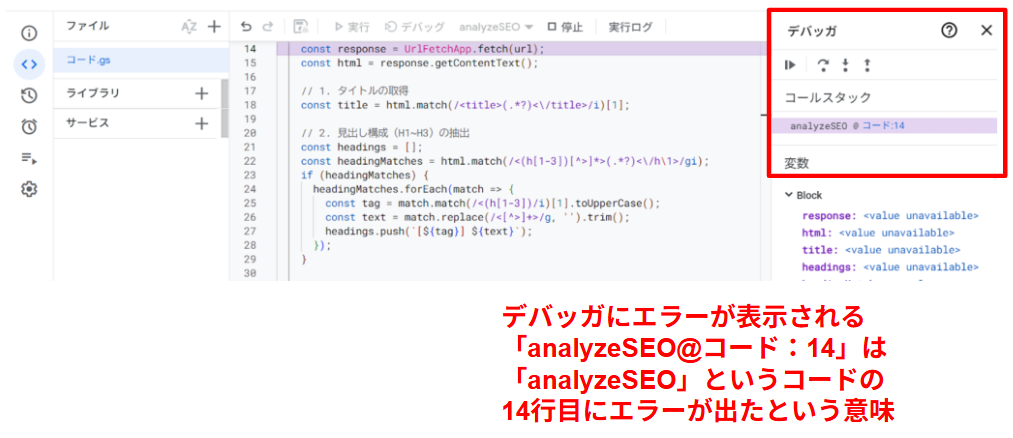Select the コード.gs file
The image size is (1013, 438).
89,60
